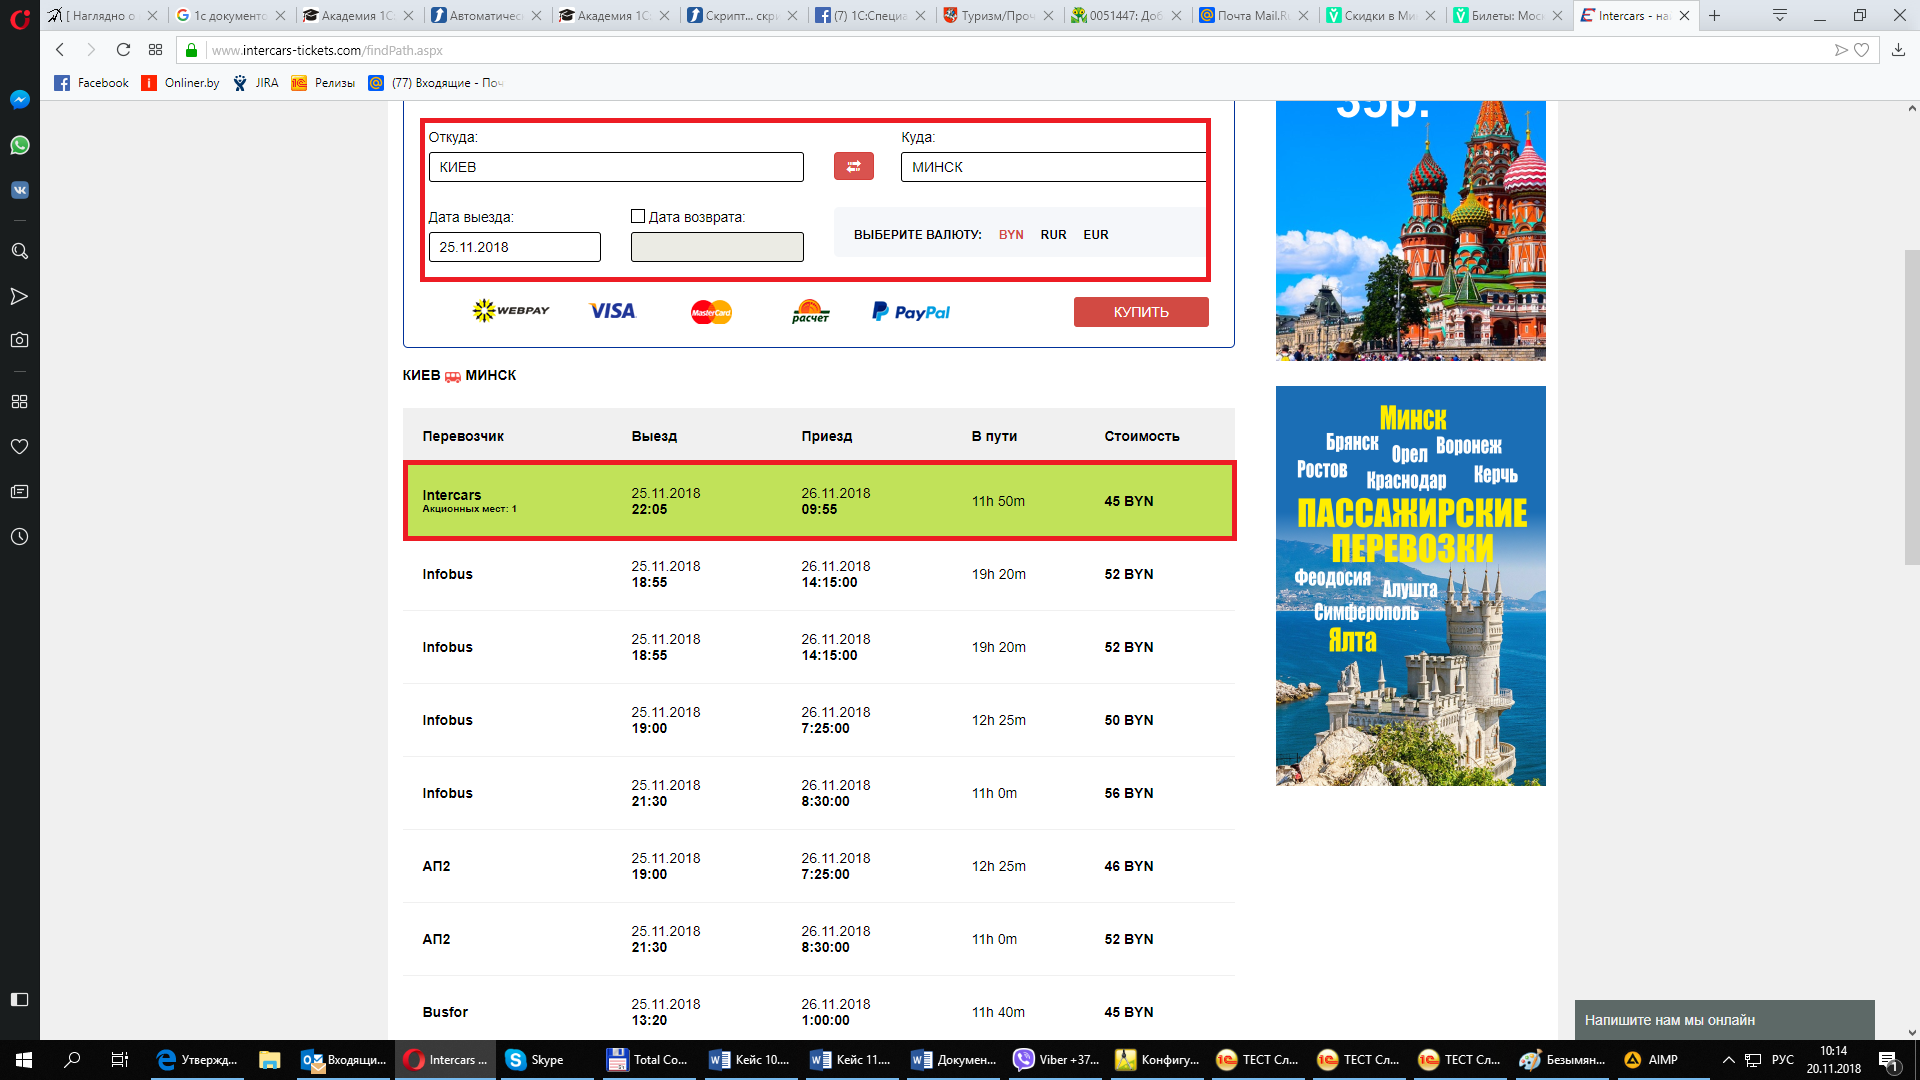Select EUR currency
This screenshot has height=1080, width=1920.
point(1096,235)
